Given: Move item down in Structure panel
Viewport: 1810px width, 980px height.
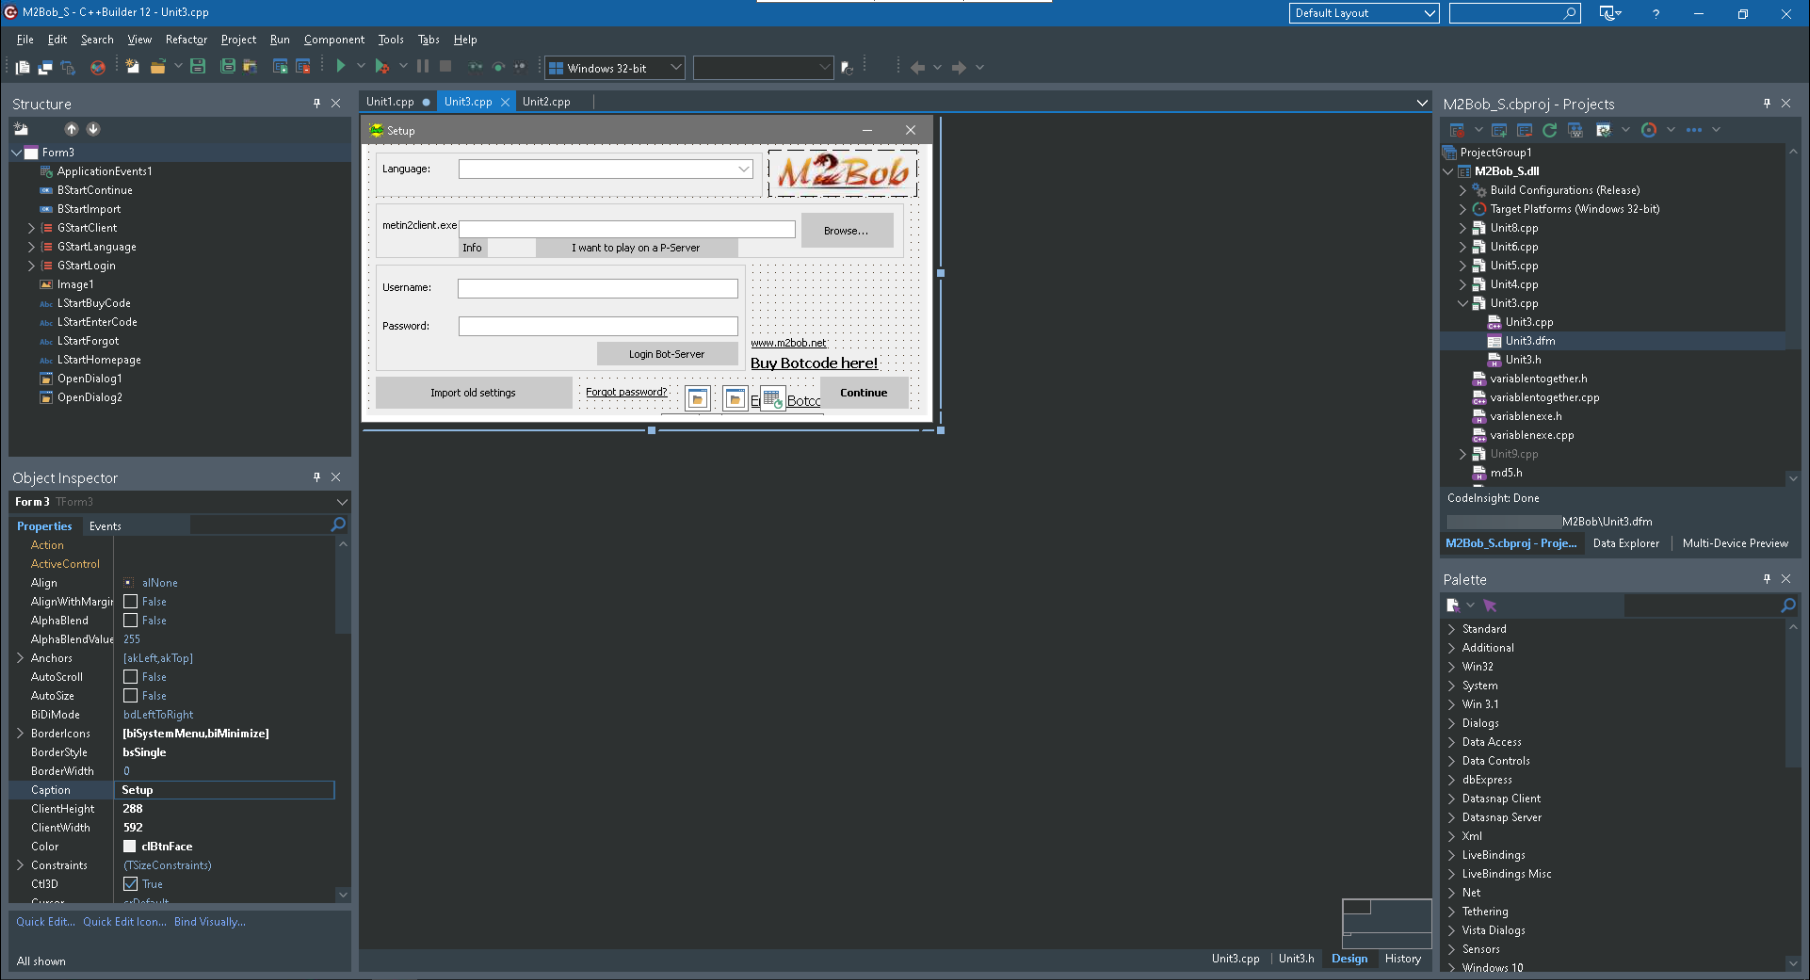Looking at the screenshot, I should [93, 129].
